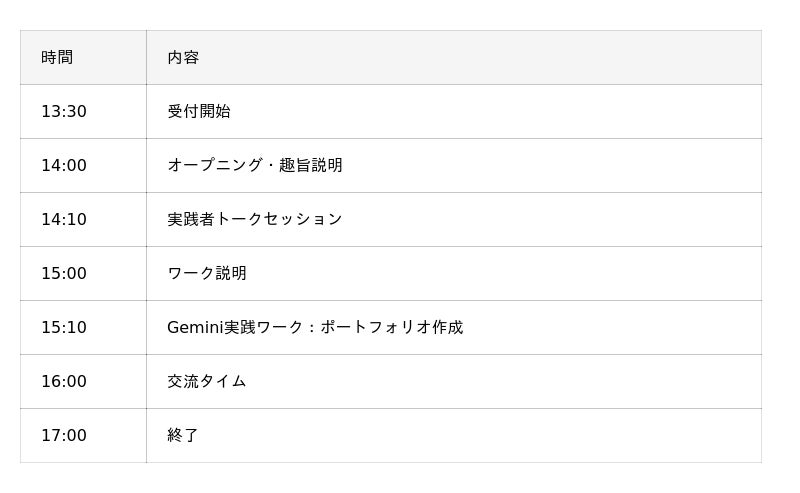This screenshot has width=800, height=493.
Task: Click the ワーク説明 entry
Action: [x=207, y=273]
